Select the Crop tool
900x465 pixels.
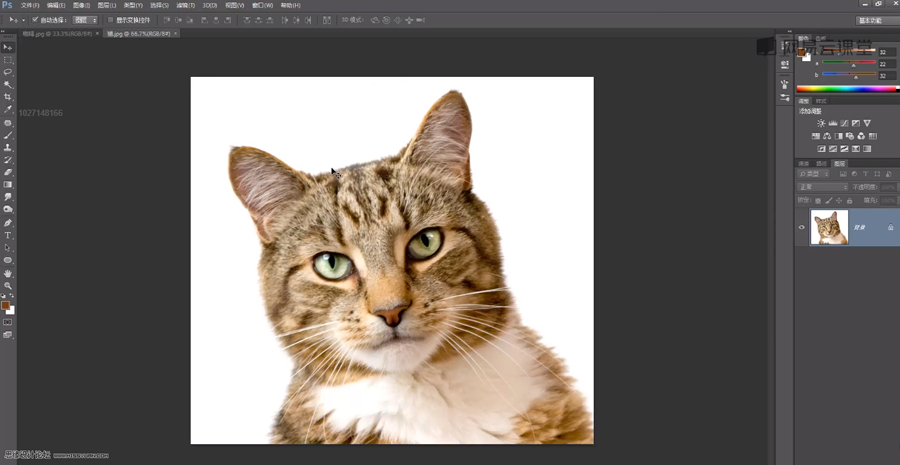pos(8,97)
